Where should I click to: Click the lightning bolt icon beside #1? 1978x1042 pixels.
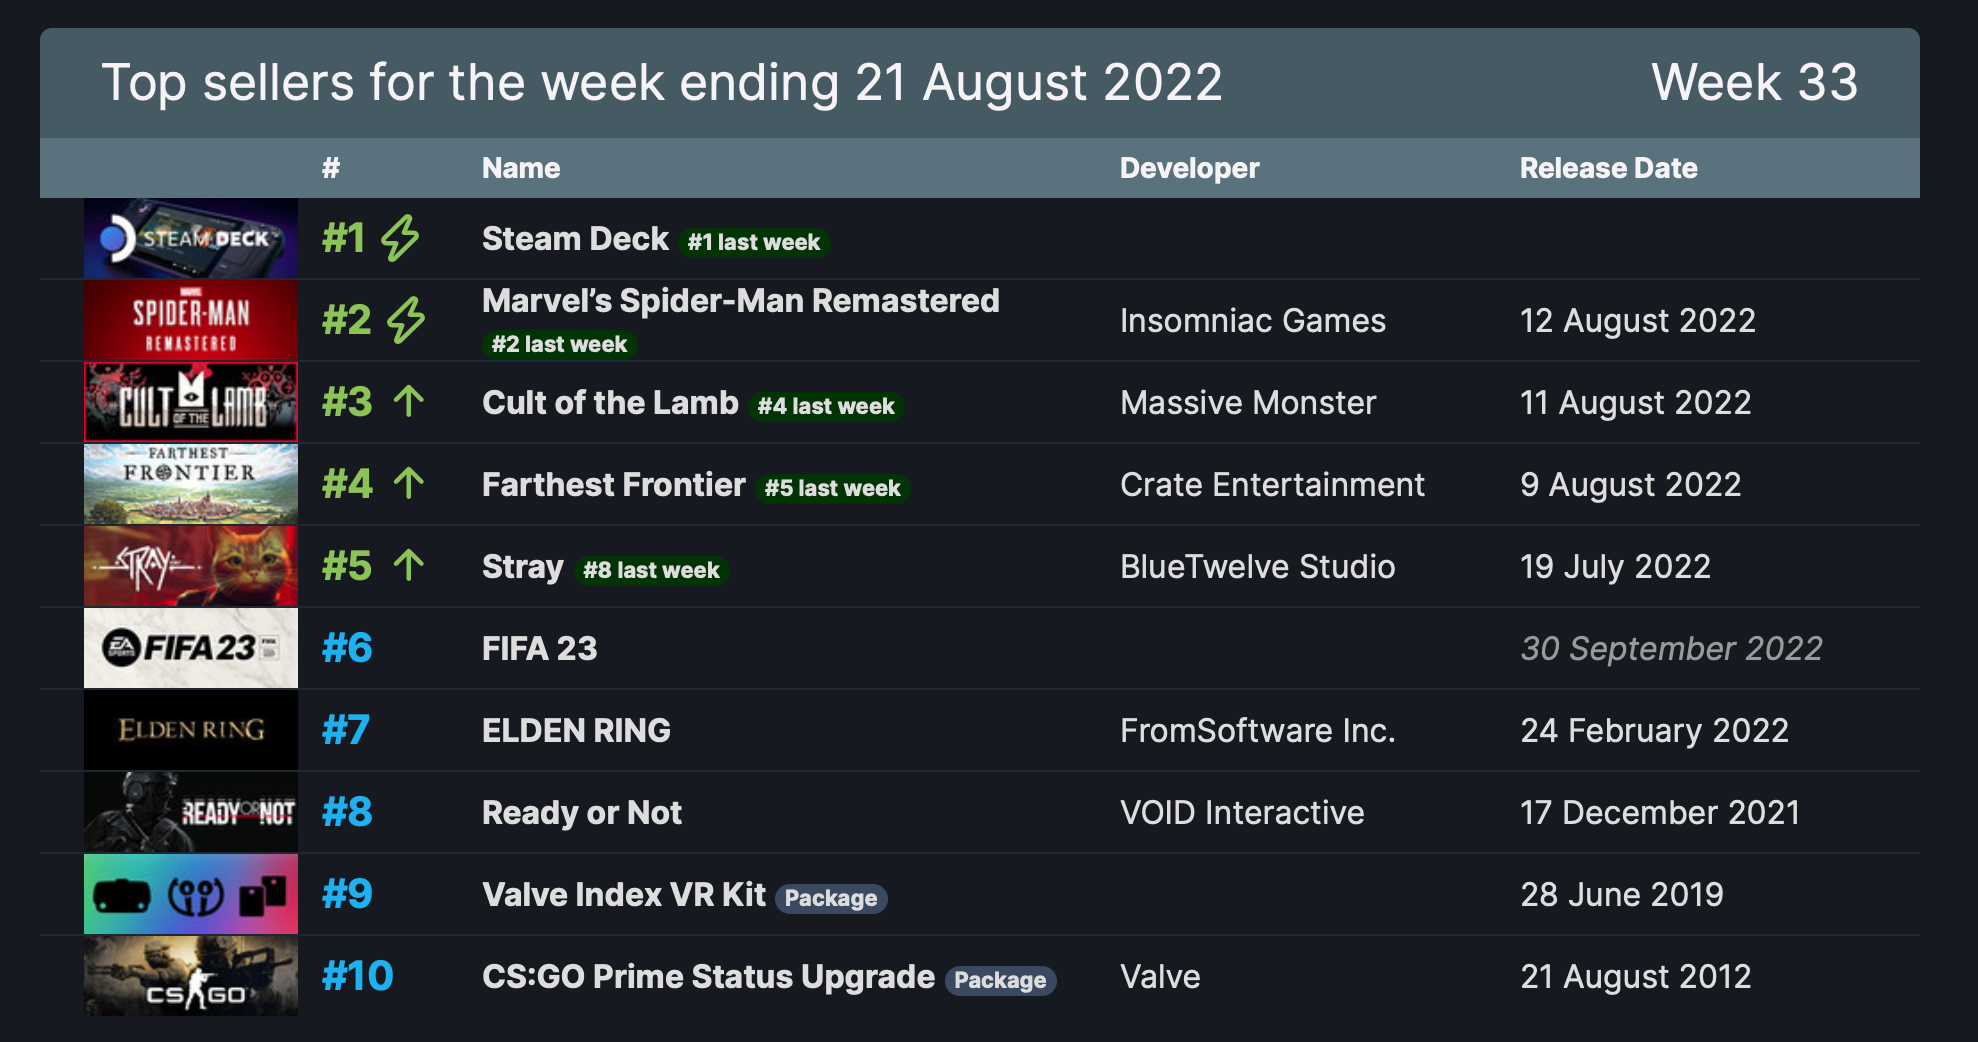pos(400,238)
